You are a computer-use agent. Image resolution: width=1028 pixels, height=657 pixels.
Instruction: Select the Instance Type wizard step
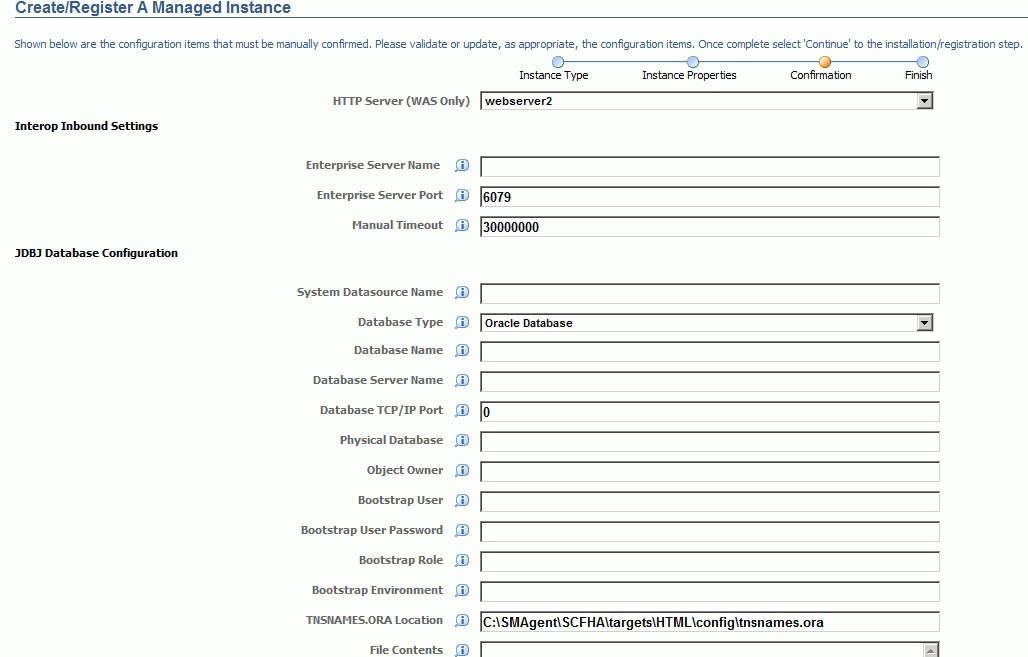558,62
